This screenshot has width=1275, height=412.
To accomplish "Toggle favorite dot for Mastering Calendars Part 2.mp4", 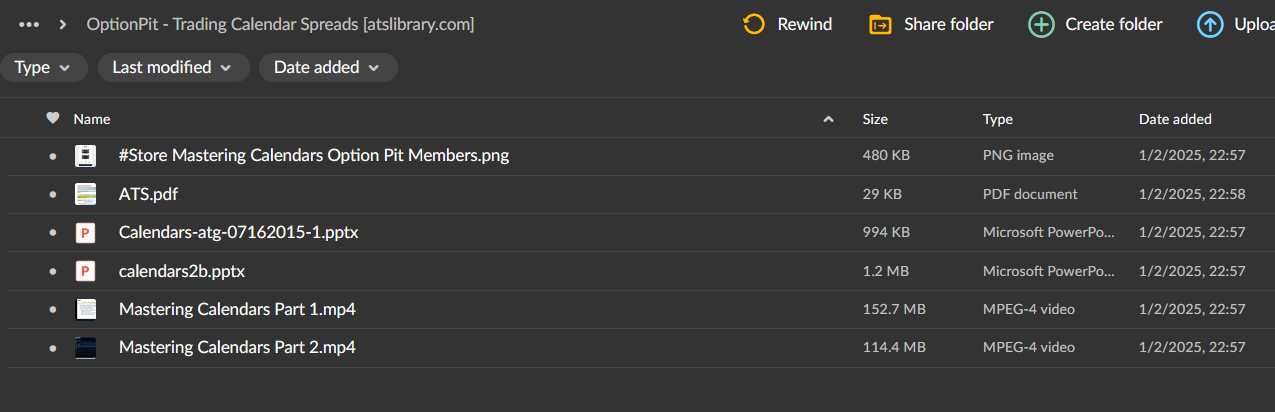I will click(x=53, y=348).
